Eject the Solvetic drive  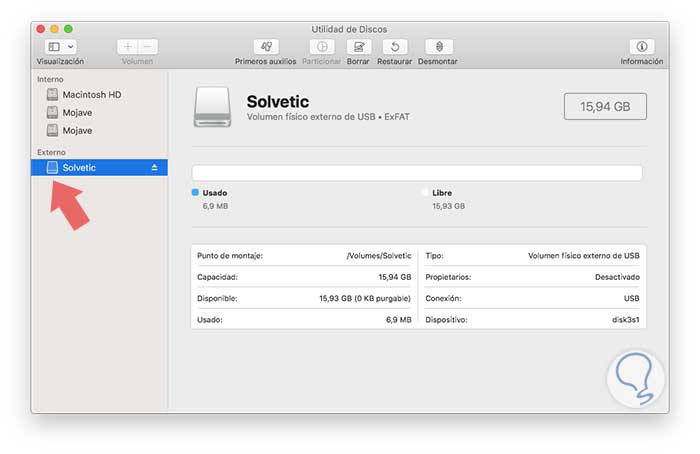coord(154,167)
